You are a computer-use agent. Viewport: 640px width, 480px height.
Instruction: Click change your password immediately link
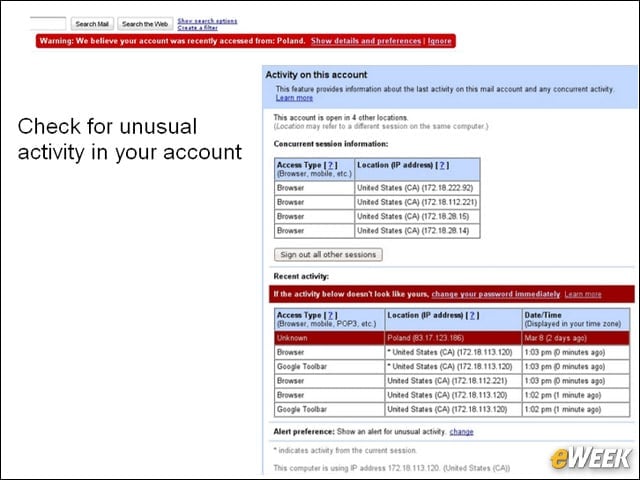(x=496, y=294)
